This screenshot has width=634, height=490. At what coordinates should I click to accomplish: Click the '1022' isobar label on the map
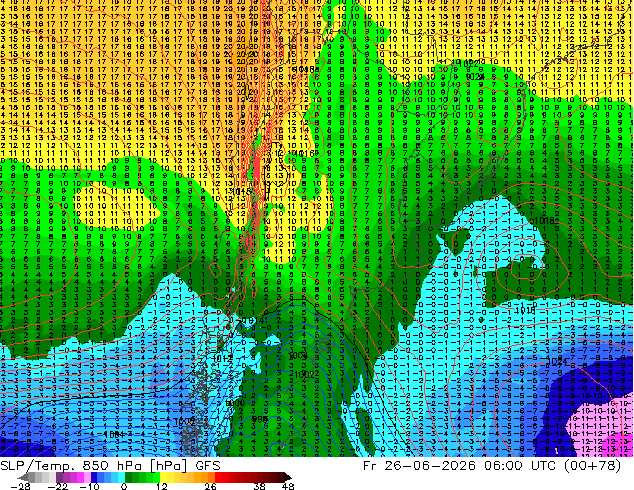coord(469,63)
